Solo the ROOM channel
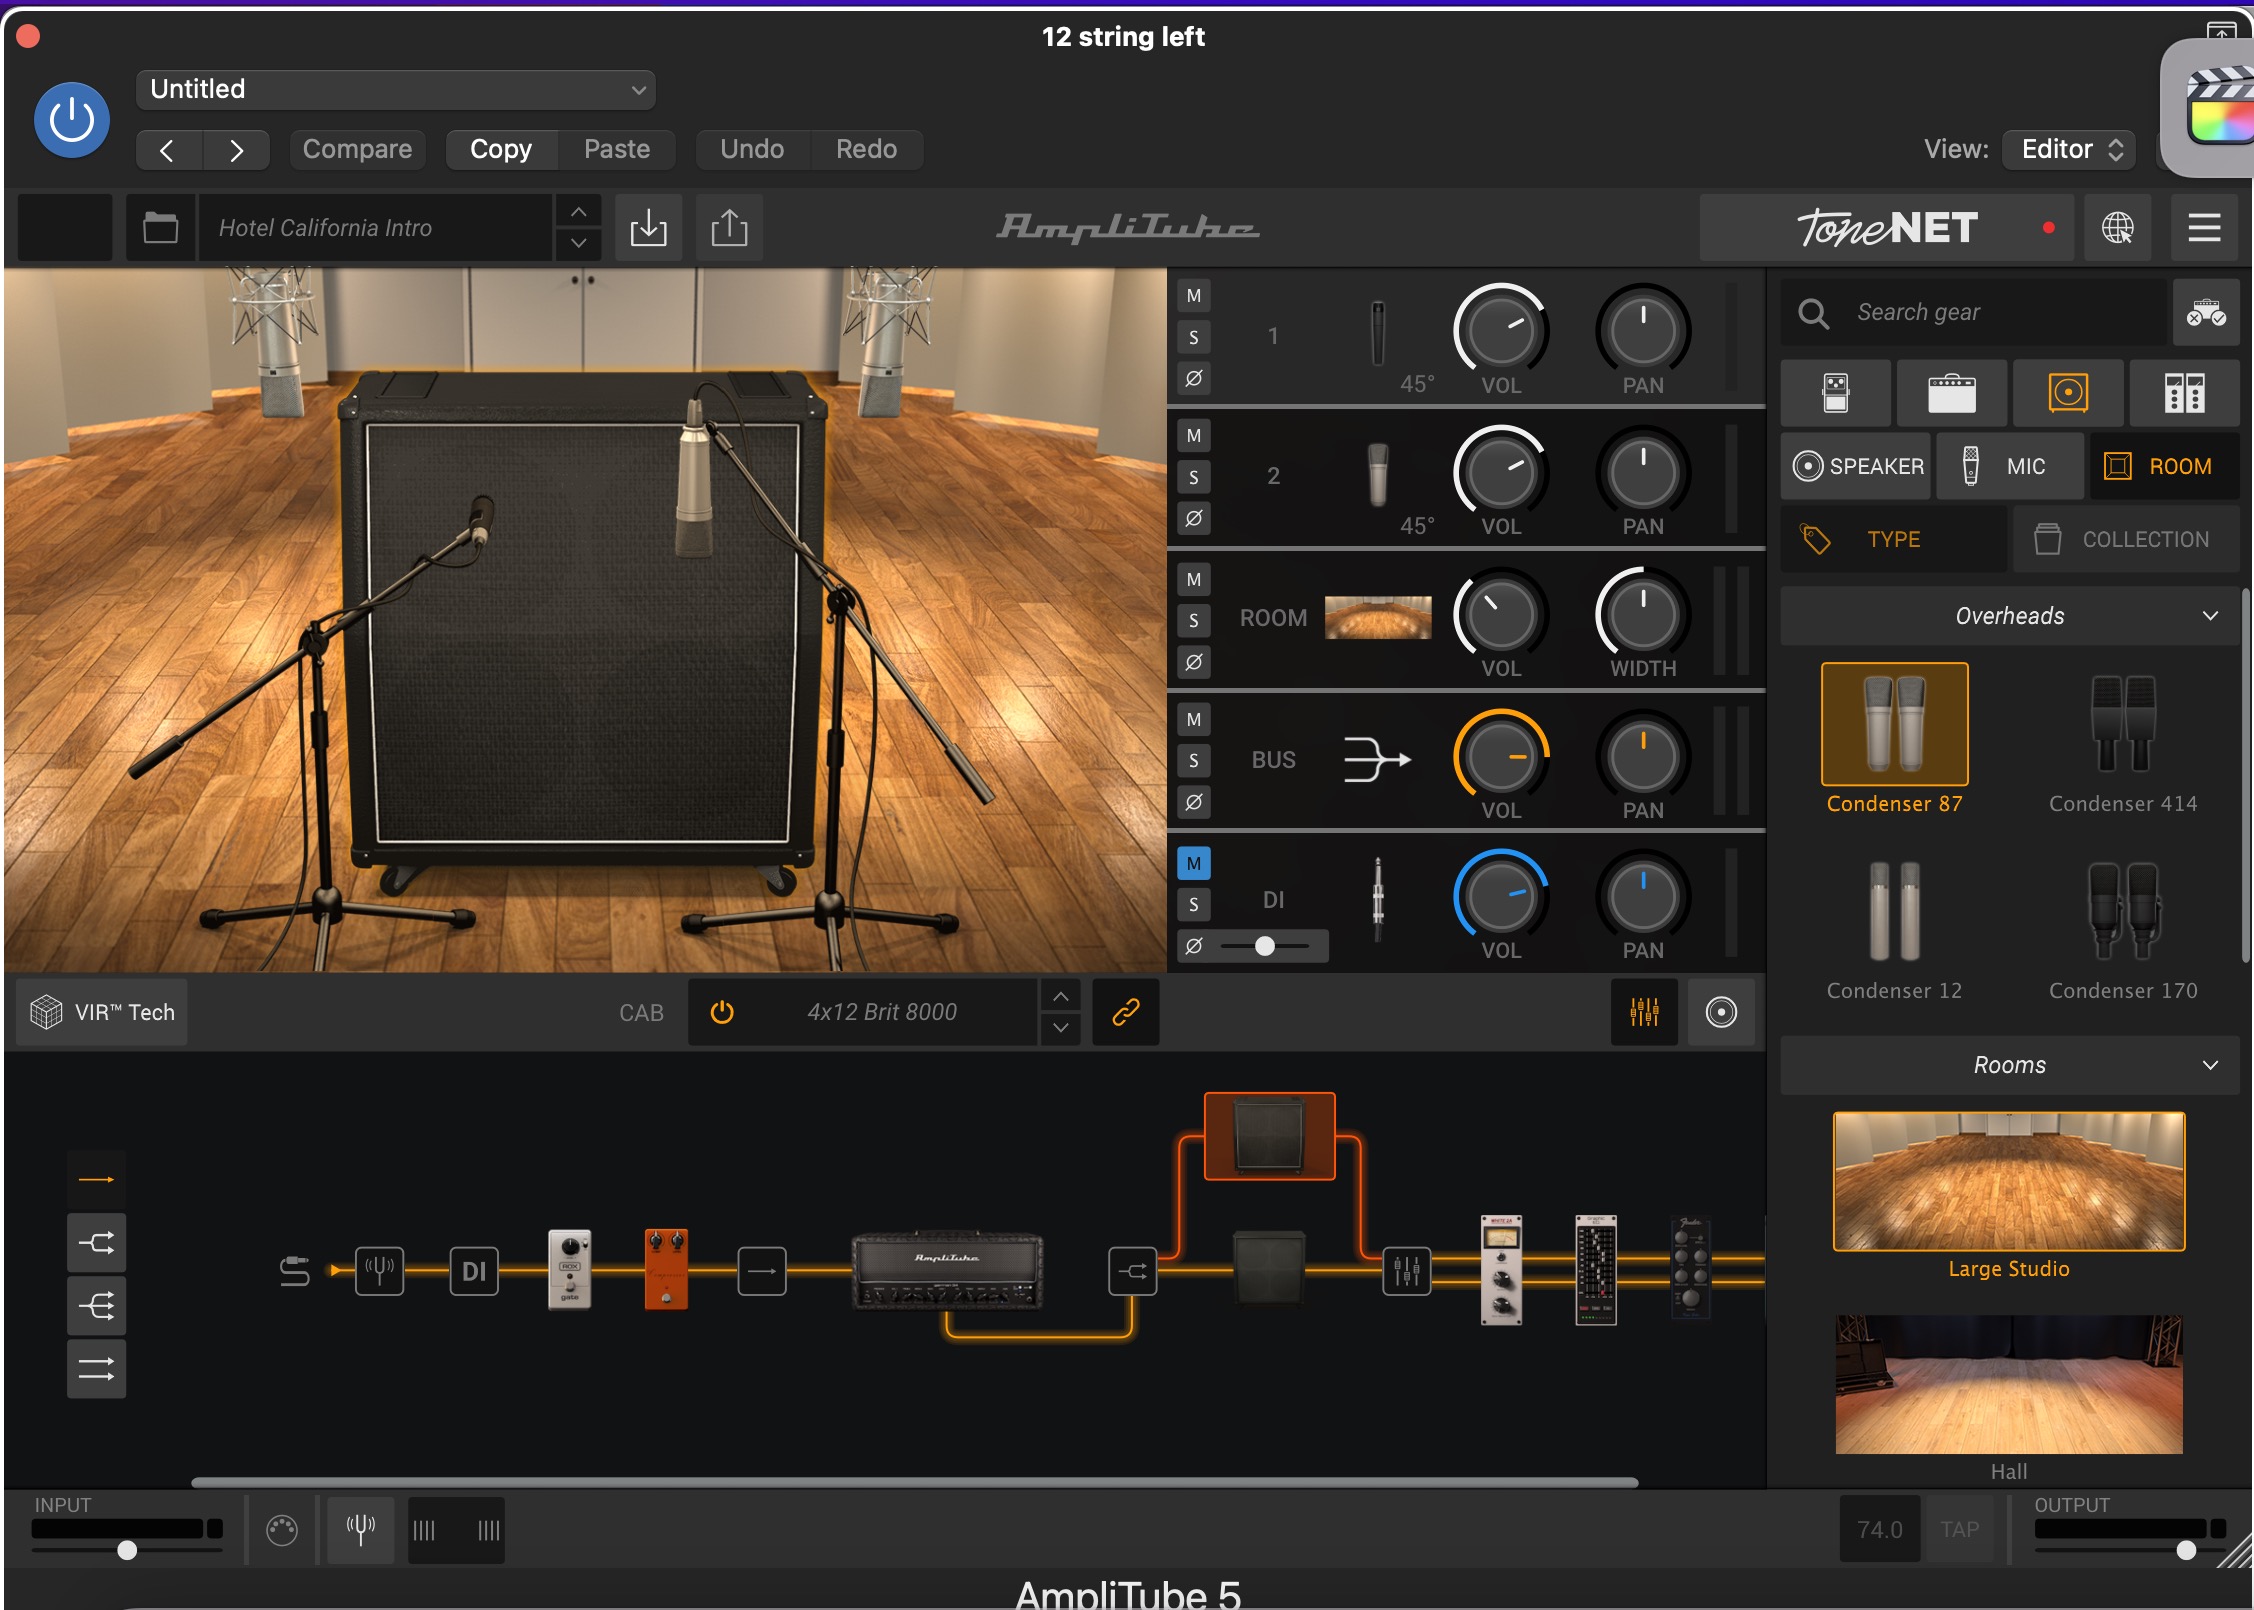The image size is (2254, 1610). pos(1194,620)
